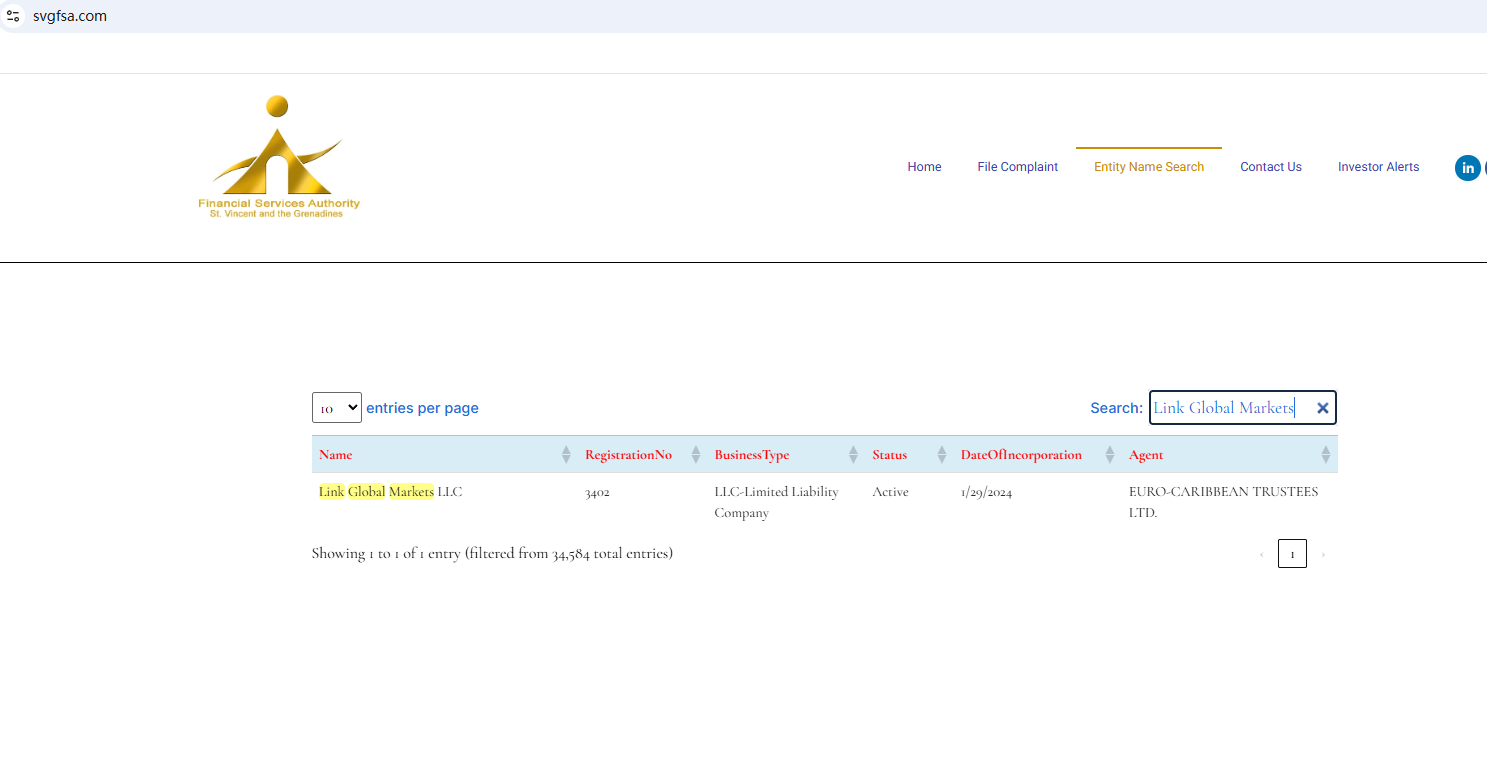Open File Complaint page

tap(1017, 167)
